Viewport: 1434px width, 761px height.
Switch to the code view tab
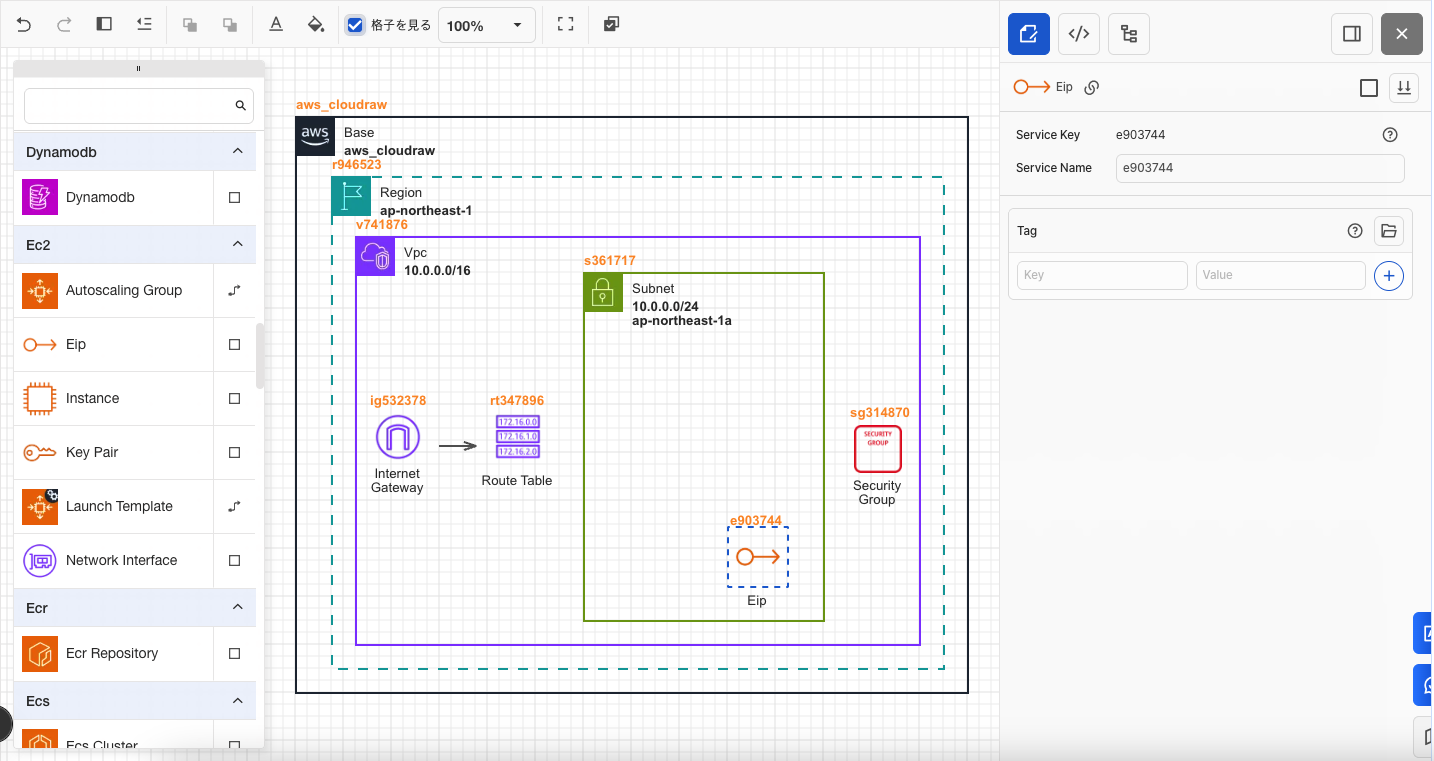(x=1078, y=34)
